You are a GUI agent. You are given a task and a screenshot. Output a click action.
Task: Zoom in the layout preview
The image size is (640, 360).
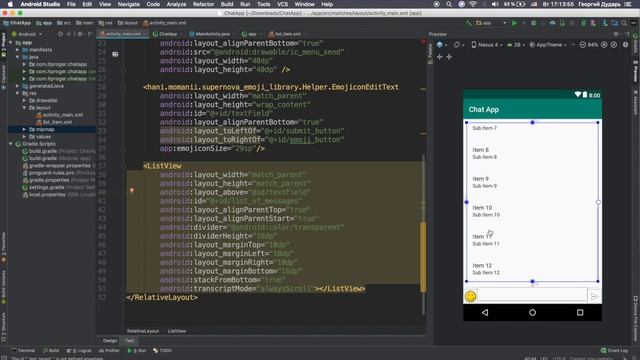click(604, 45)
